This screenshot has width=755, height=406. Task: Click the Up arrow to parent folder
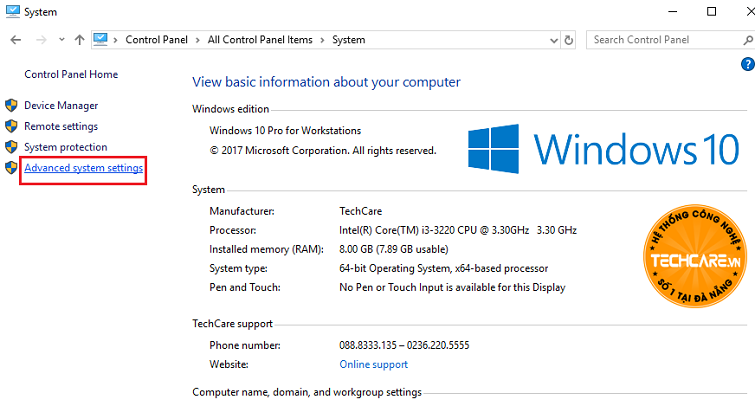[79, 40]
